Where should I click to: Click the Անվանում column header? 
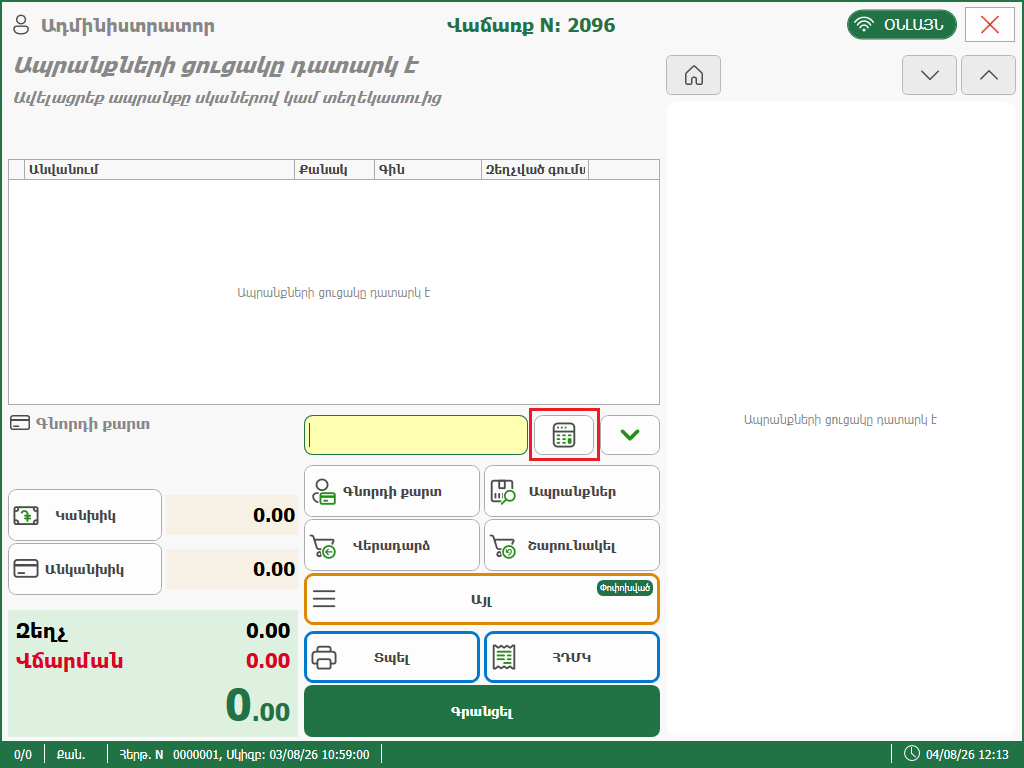pyautogui.click(x=159, y=170)
